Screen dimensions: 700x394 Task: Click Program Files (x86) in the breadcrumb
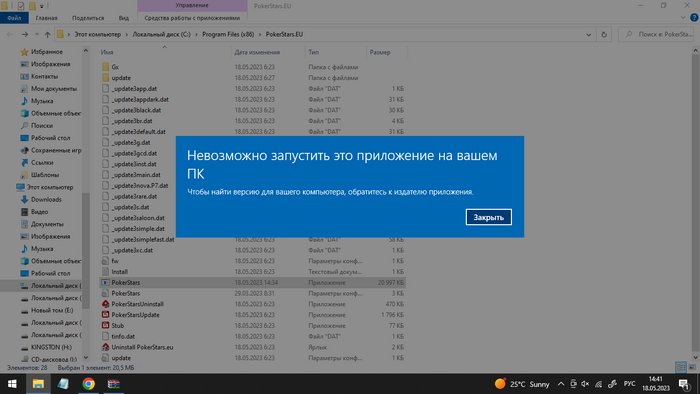228,34
